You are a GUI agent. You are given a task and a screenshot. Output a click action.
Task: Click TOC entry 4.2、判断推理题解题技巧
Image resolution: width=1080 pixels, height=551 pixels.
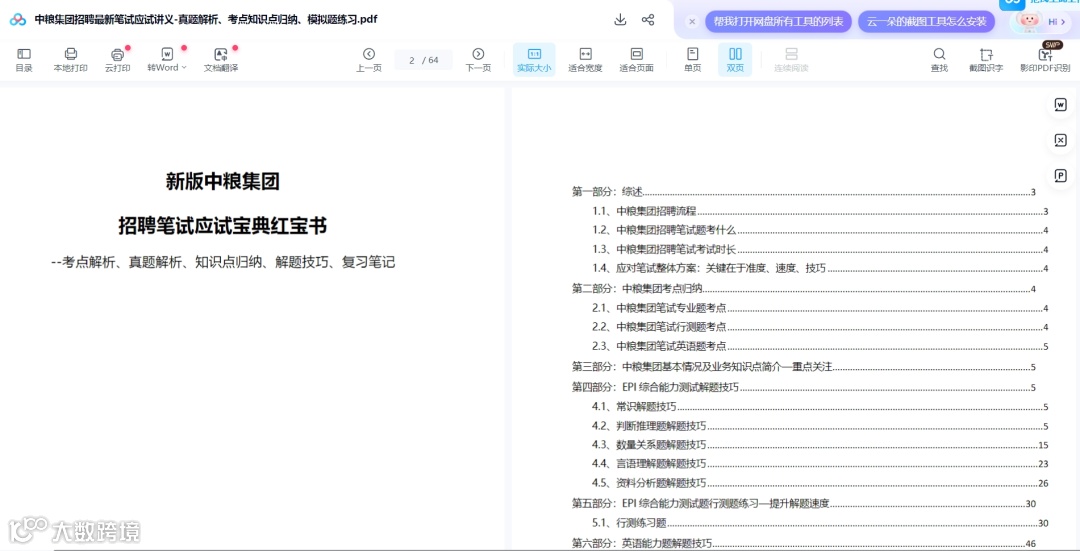[x=820, y=426]
